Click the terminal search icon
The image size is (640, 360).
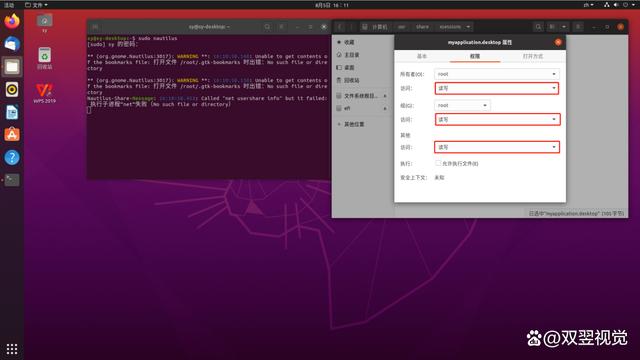(267, 27)
